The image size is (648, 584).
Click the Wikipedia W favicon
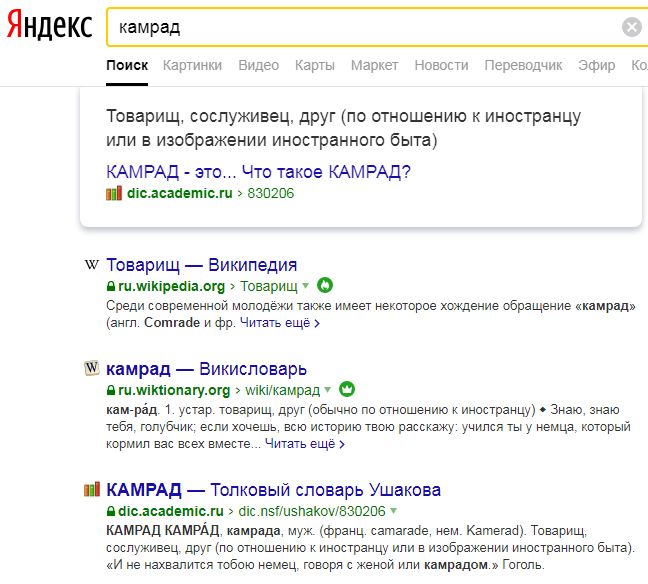point(92,264)
